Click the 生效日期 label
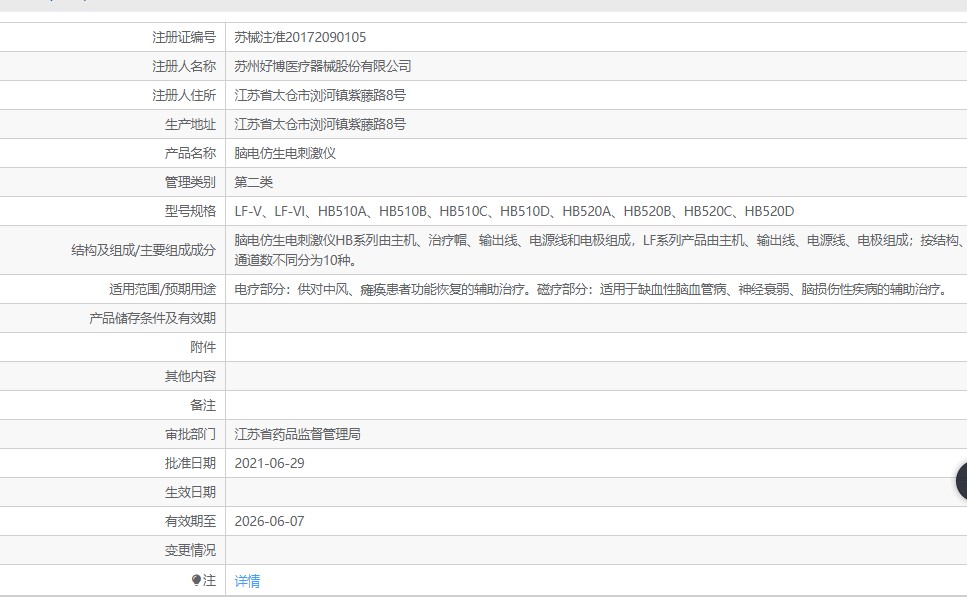The image size is (967, 602). tap(190, 492)
